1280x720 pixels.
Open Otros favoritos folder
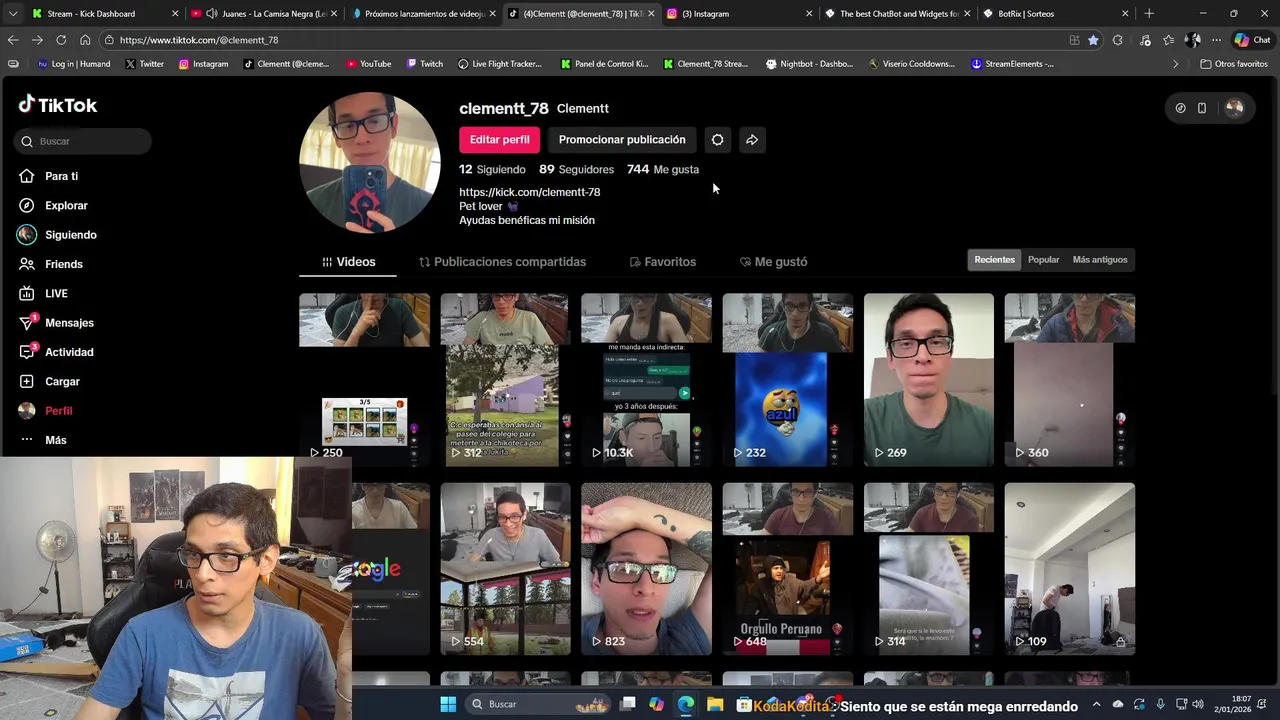point(1234,64)
